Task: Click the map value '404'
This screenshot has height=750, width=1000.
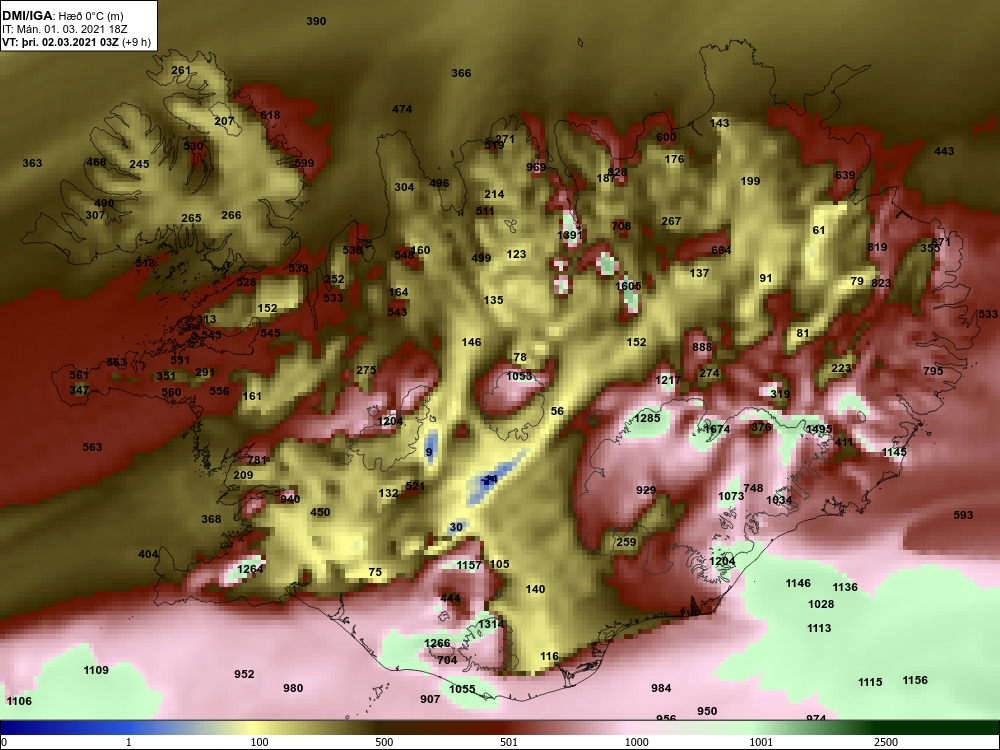Action: click(148, 554)
